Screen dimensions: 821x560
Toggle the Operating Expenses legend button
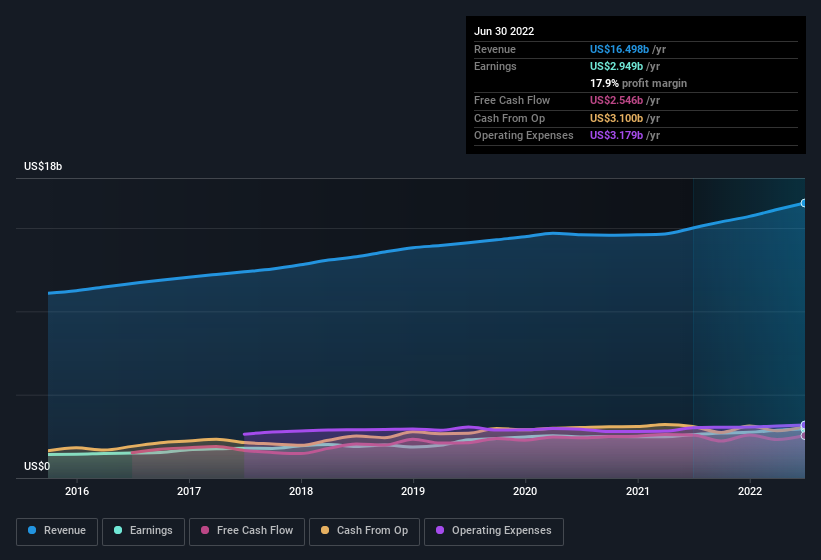pos(494,532)
